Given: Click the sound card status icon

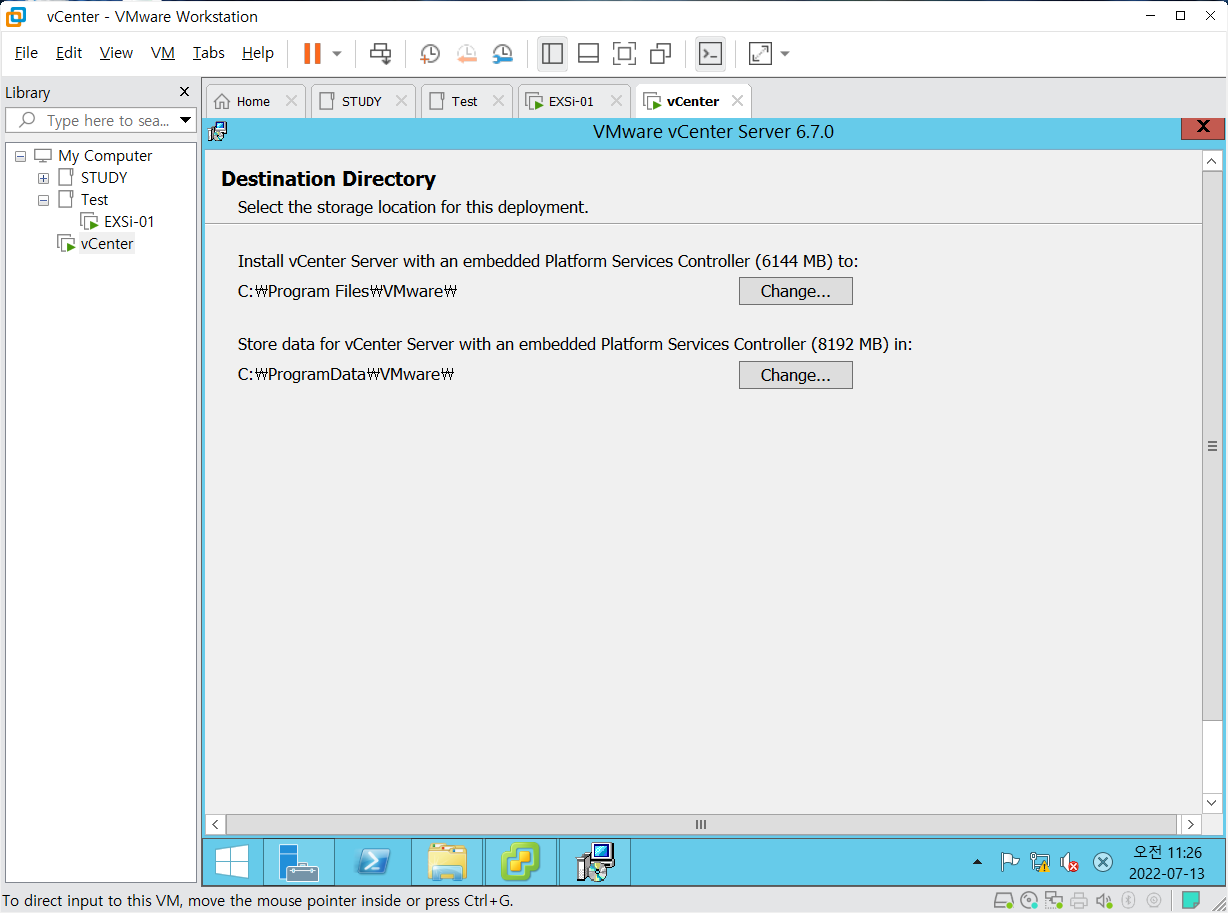Looking at the screenshot, I should click(1104, 901).
